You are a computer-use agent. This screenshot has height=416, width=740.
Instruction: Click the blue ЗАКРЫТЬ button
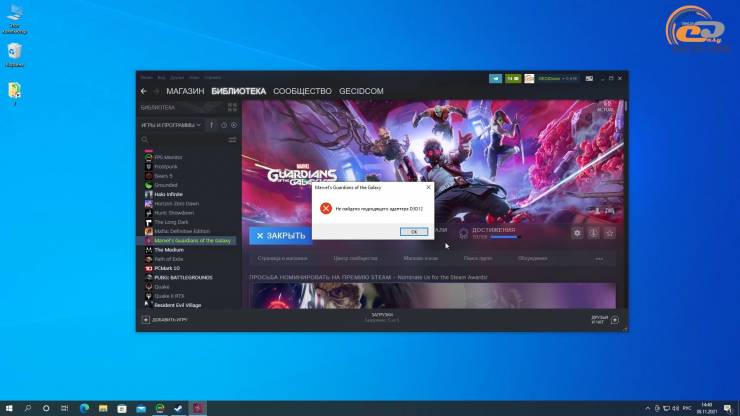click(x=280, y=236)
